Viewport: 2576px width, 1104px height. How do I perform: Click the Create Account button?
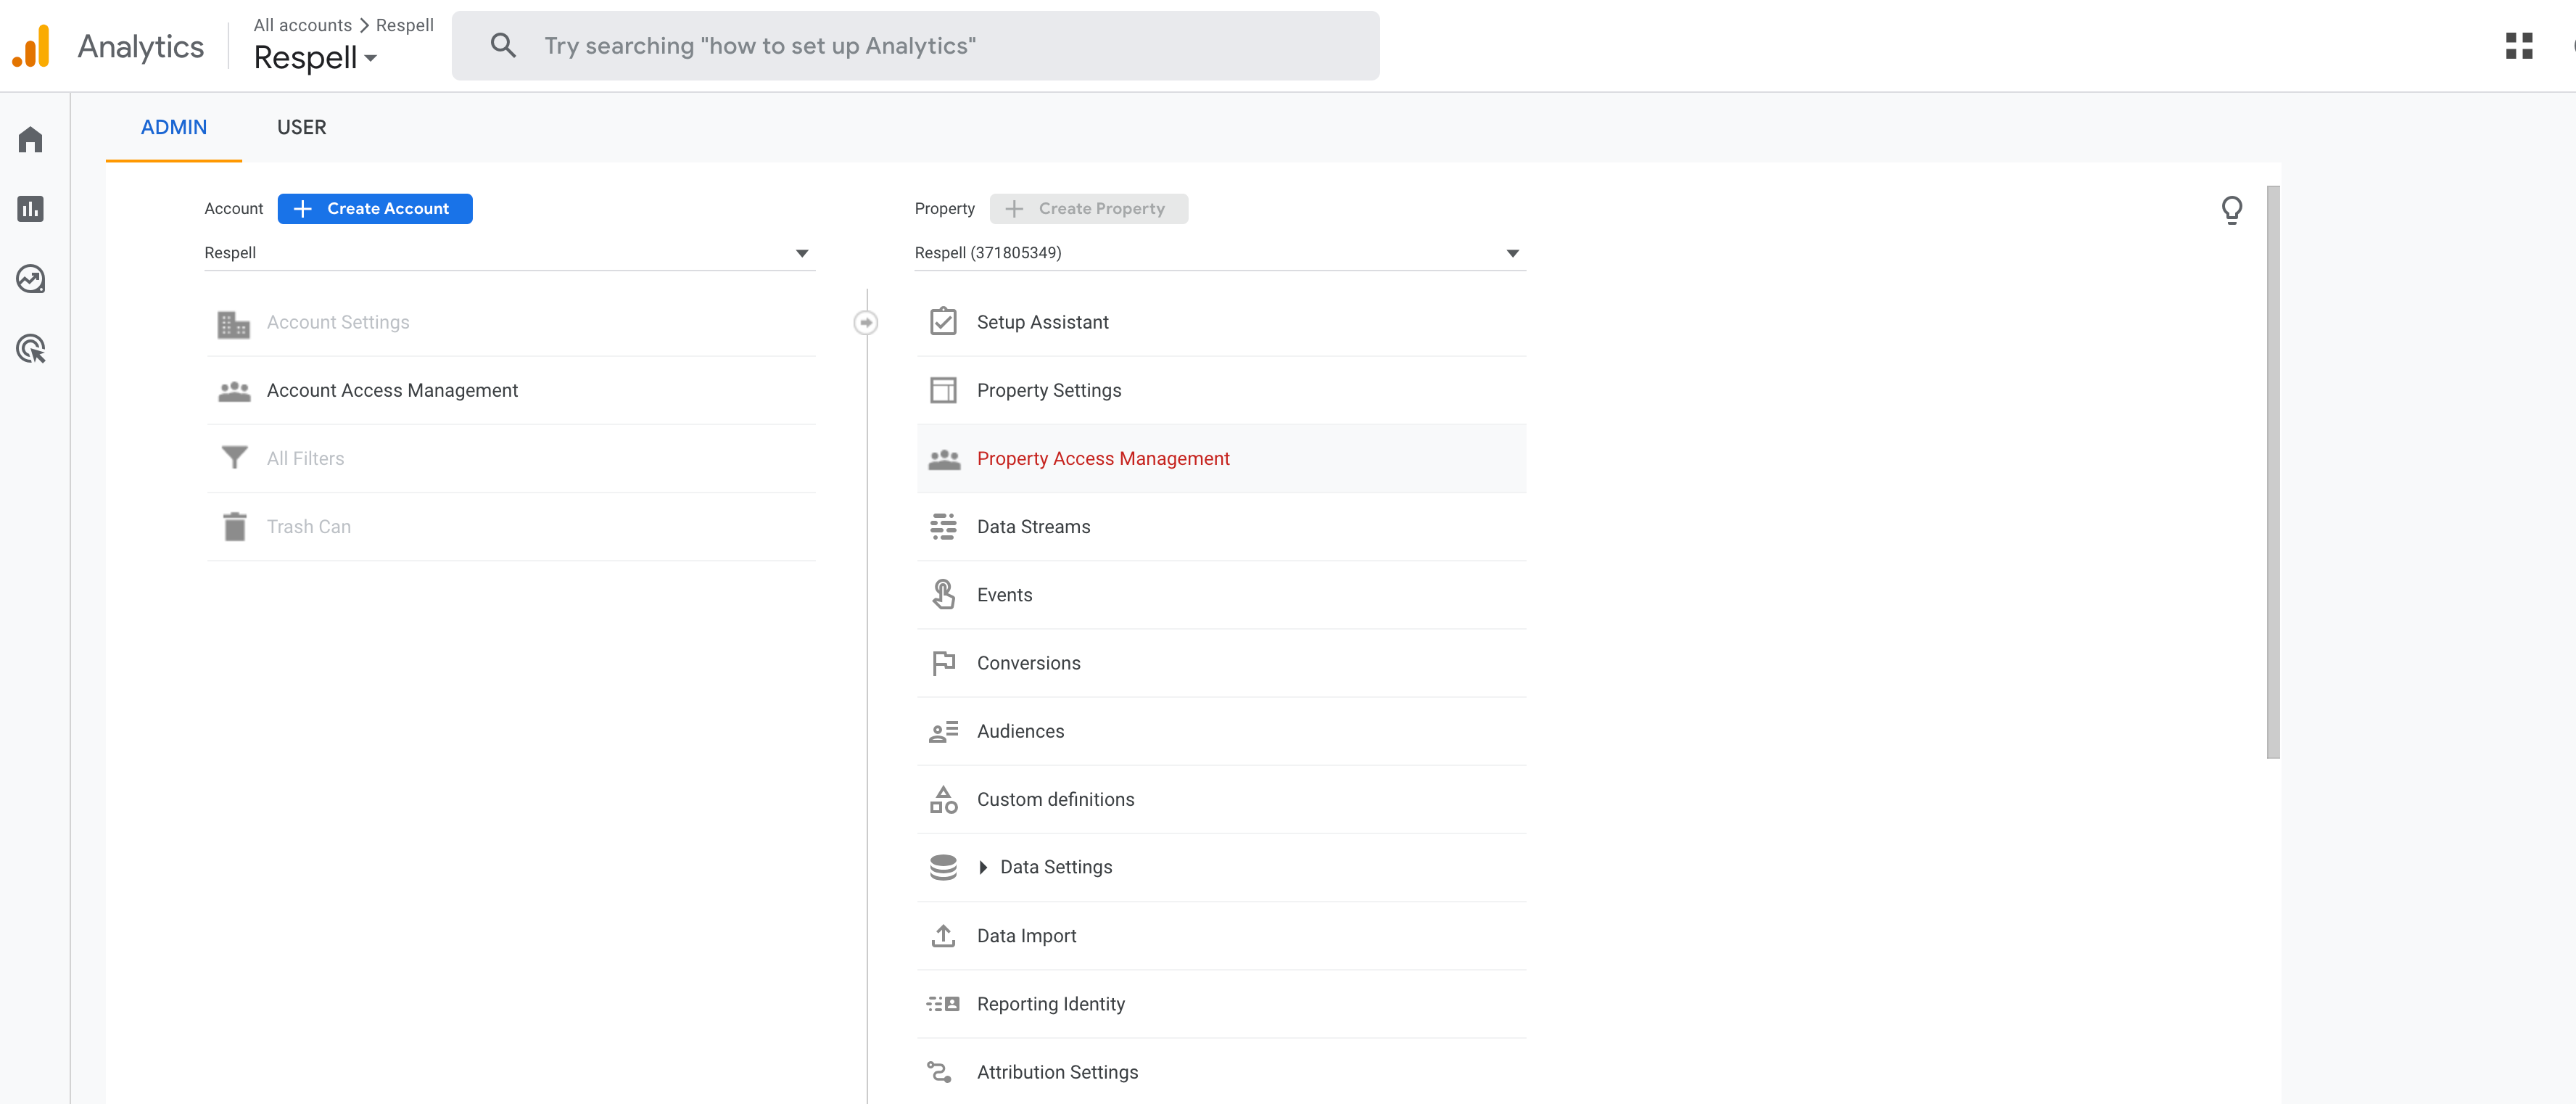(x=374, y=209)
